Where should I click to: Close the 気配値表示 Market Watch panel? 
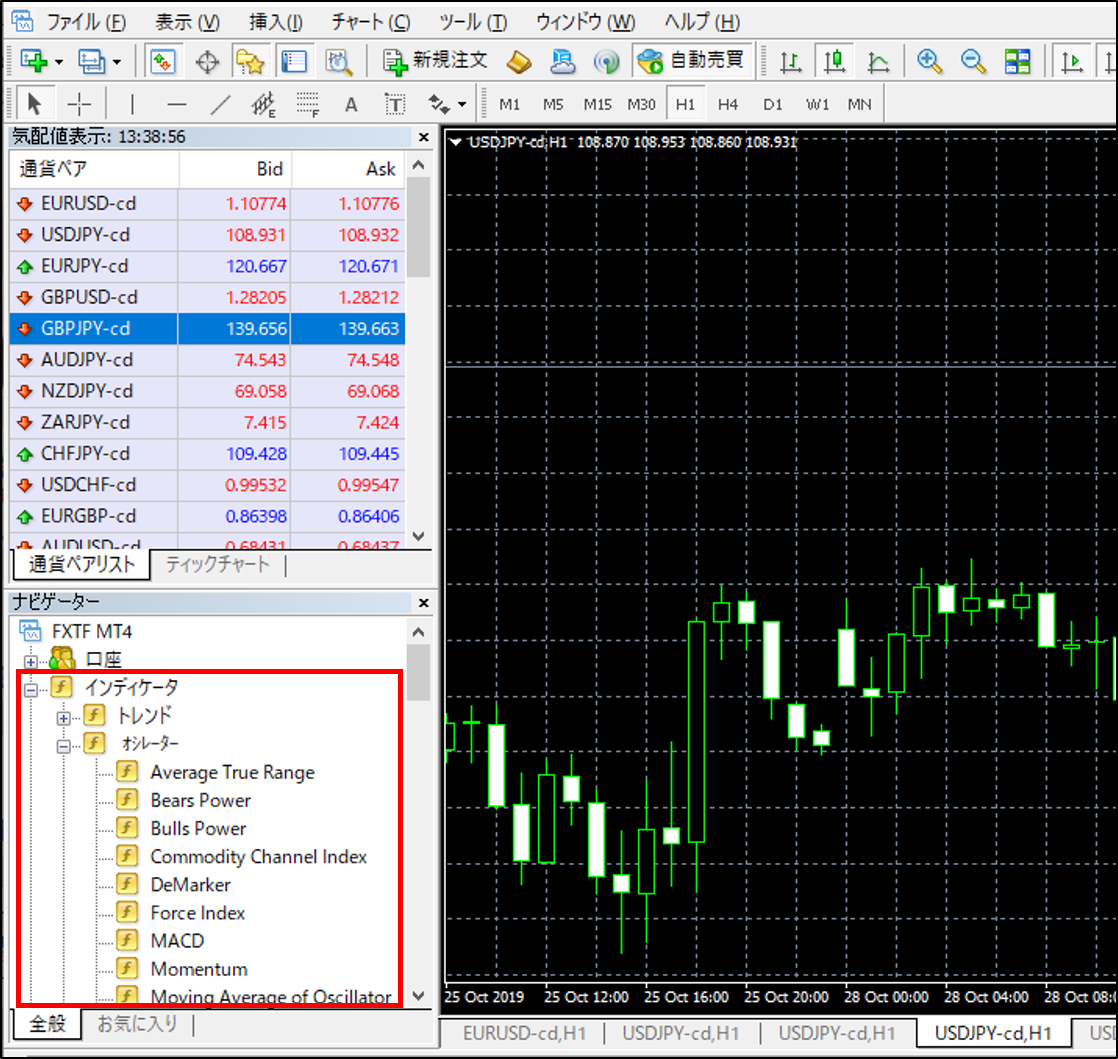424,137
